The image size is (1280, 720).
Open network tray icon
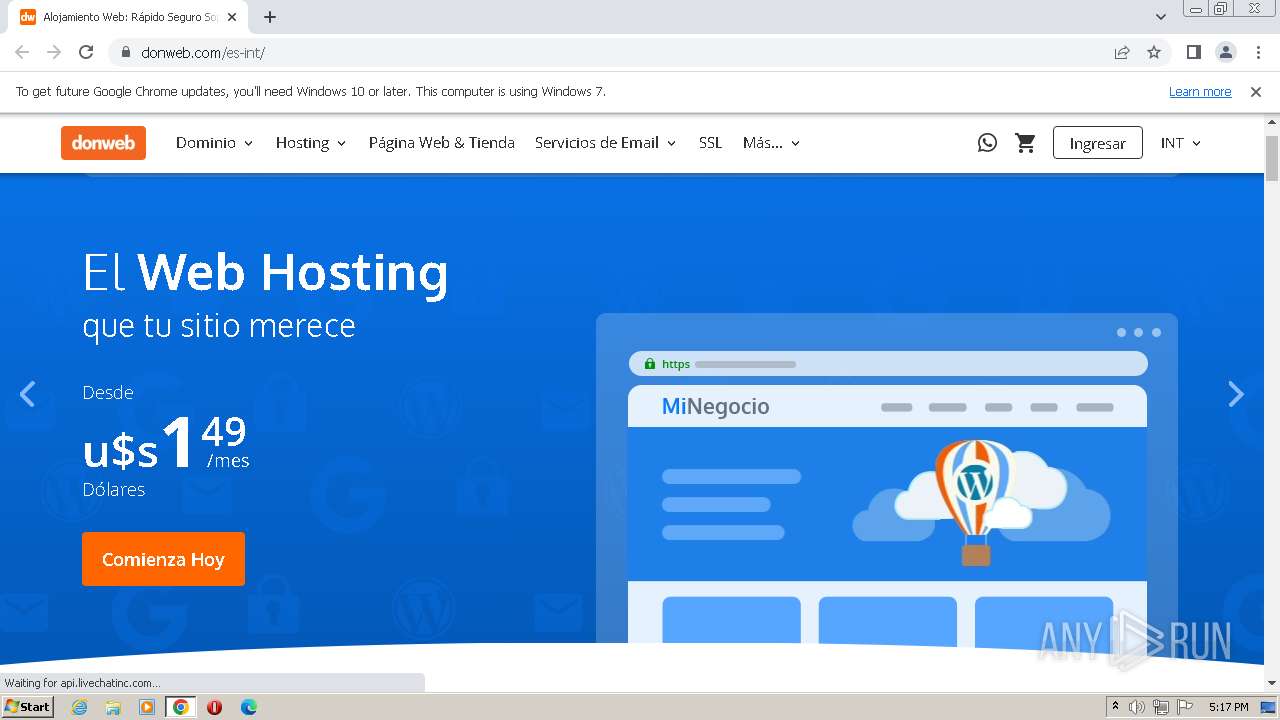1161,707
